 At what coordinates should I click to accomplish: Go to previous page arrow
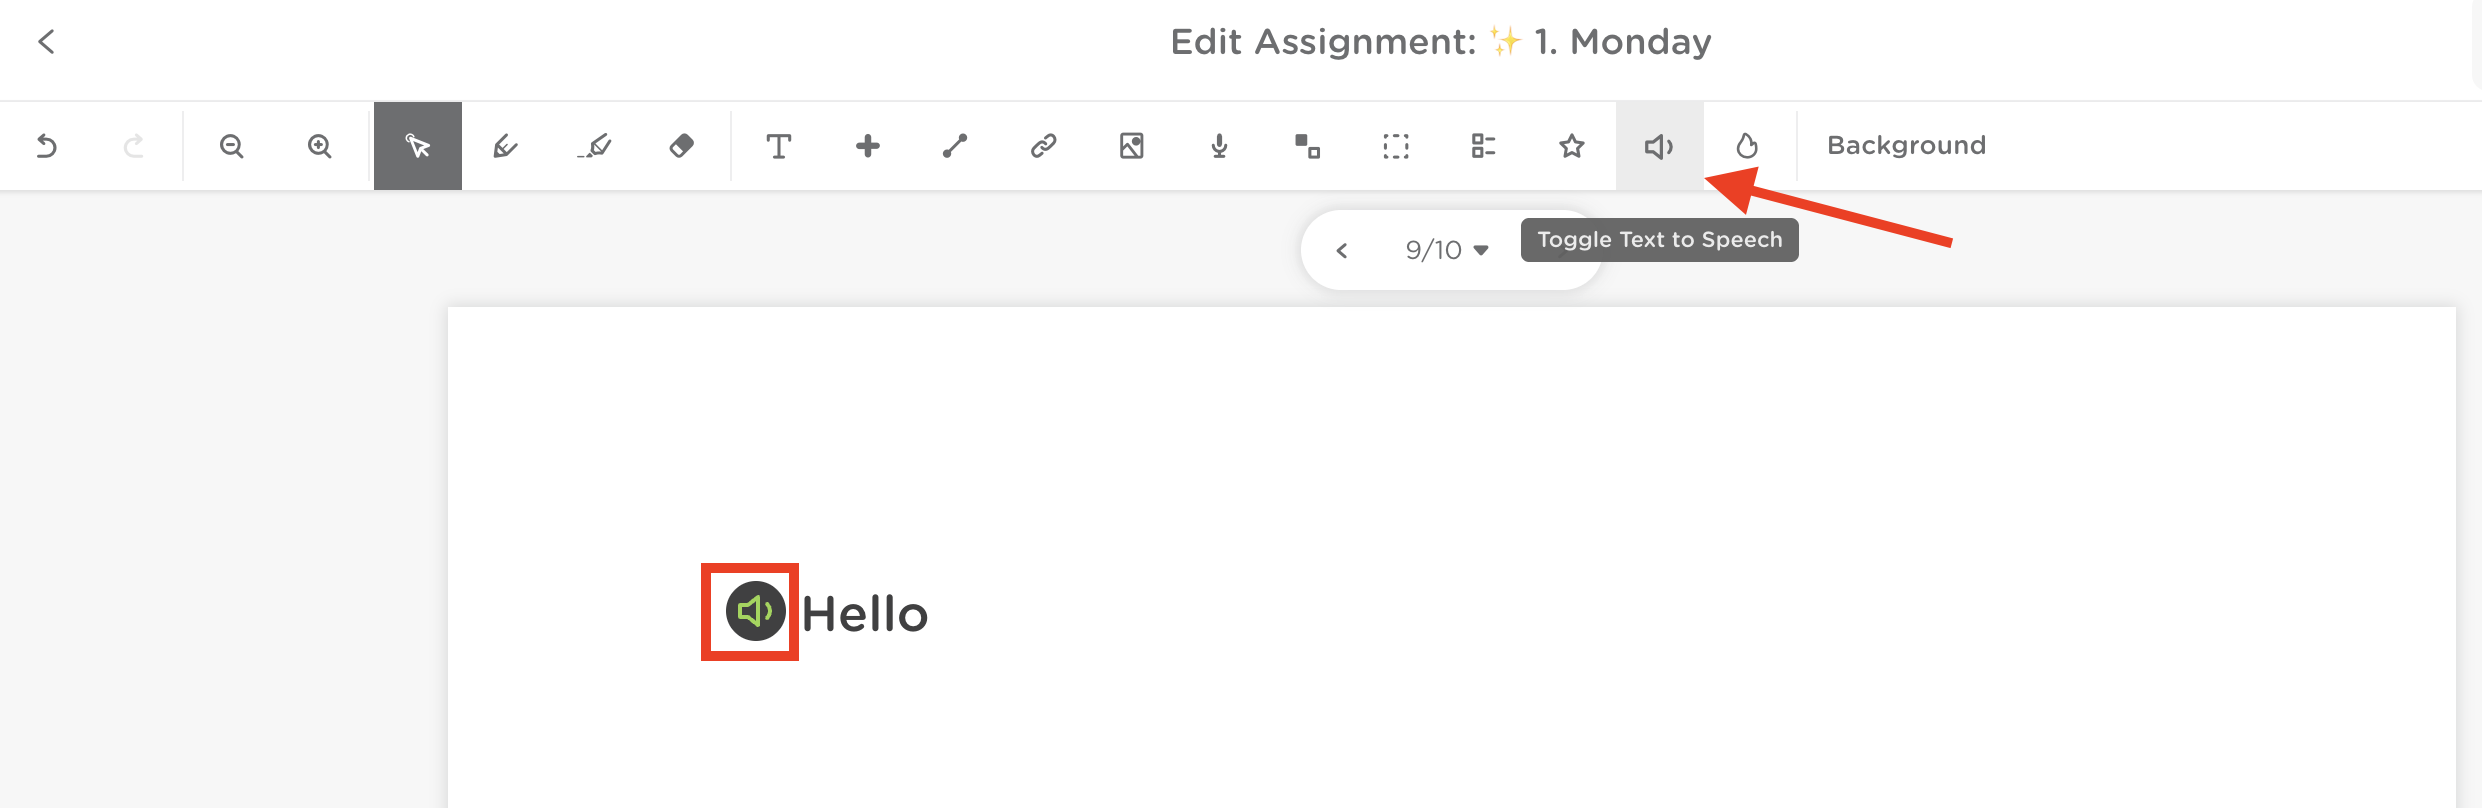click(1342, 250)
